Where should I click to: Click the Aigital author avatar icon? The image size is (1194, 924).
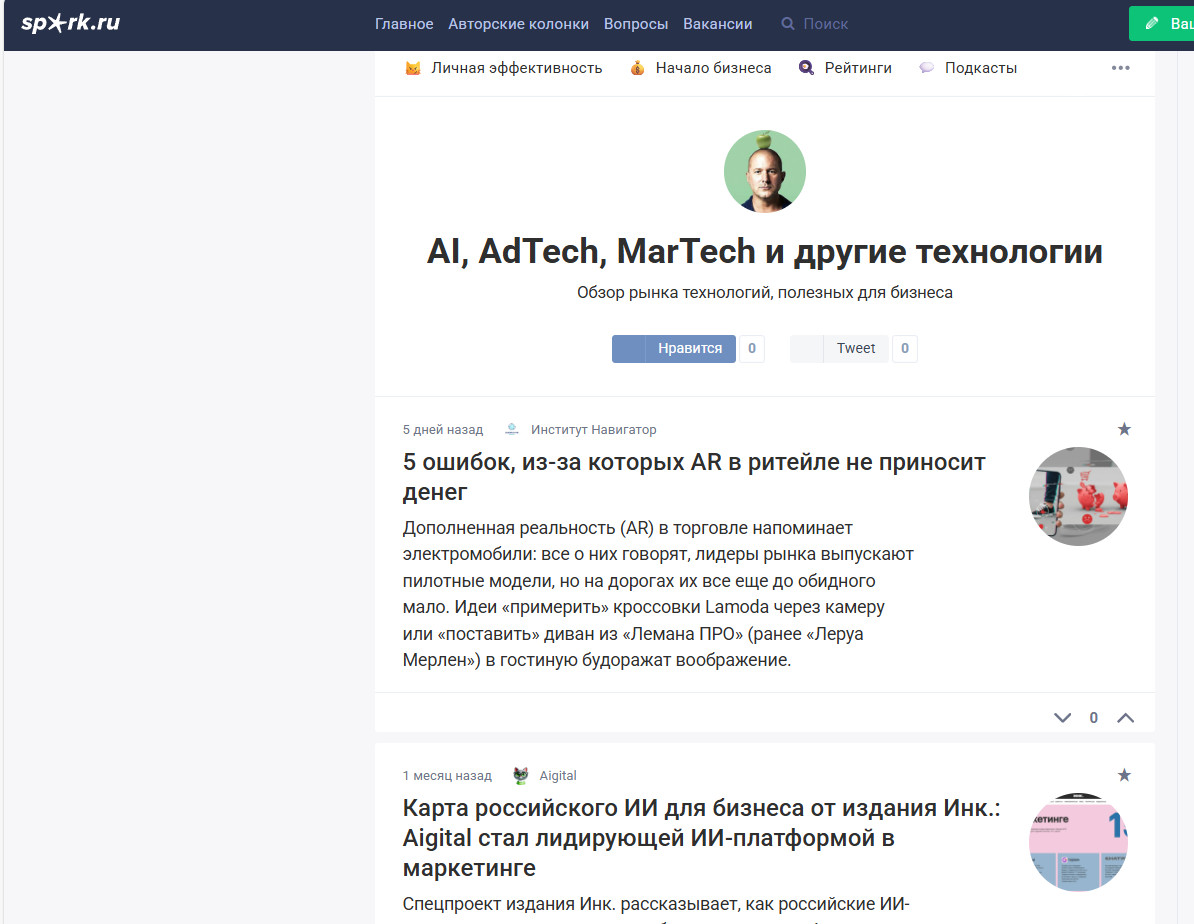click(x=521, y=775)
